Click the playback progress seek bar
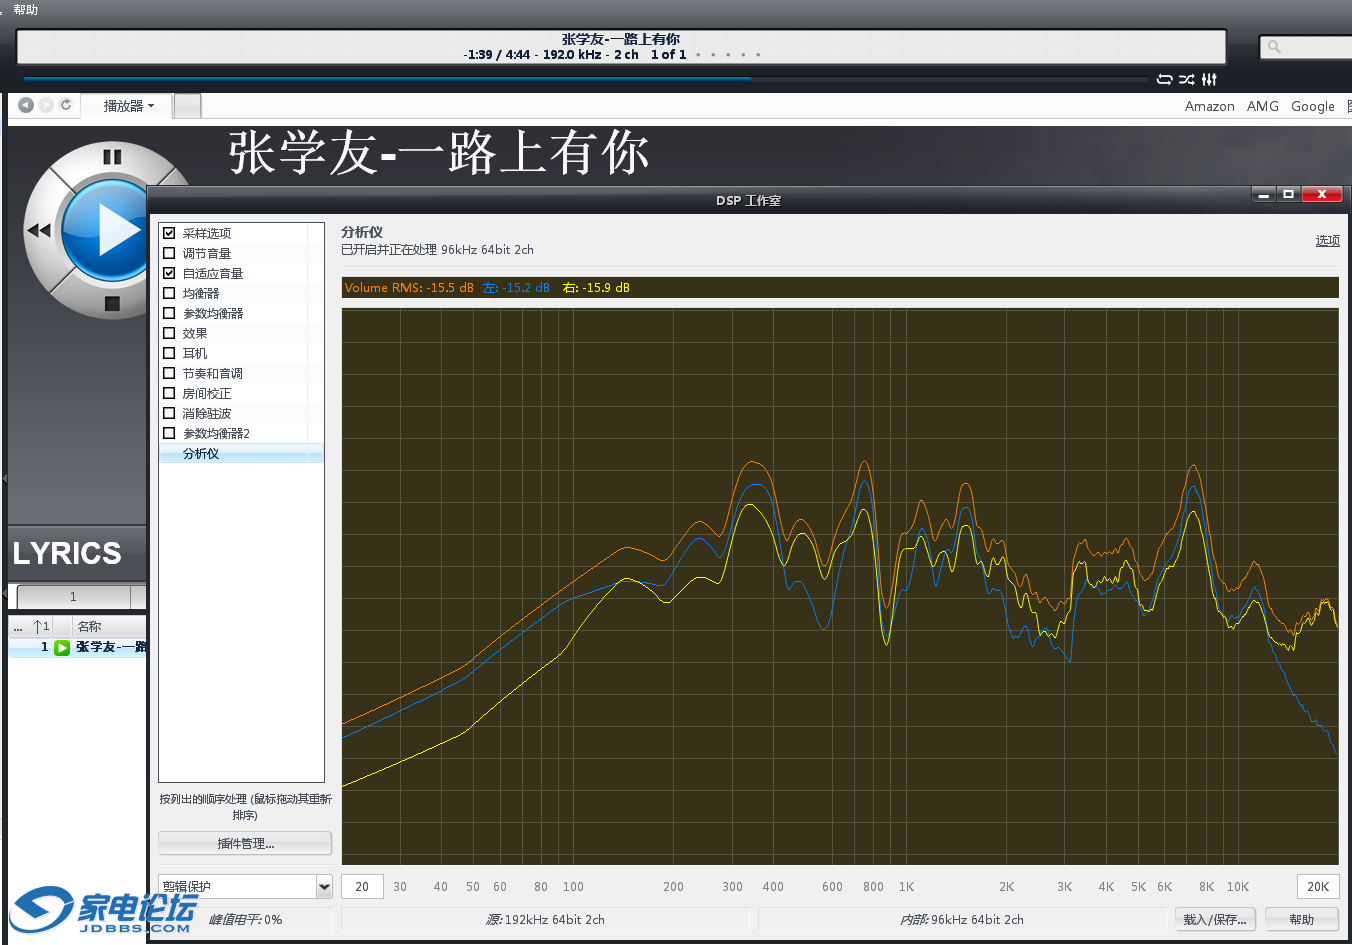The width and height of the screenshot is (1352, 945). coord(585,79)
